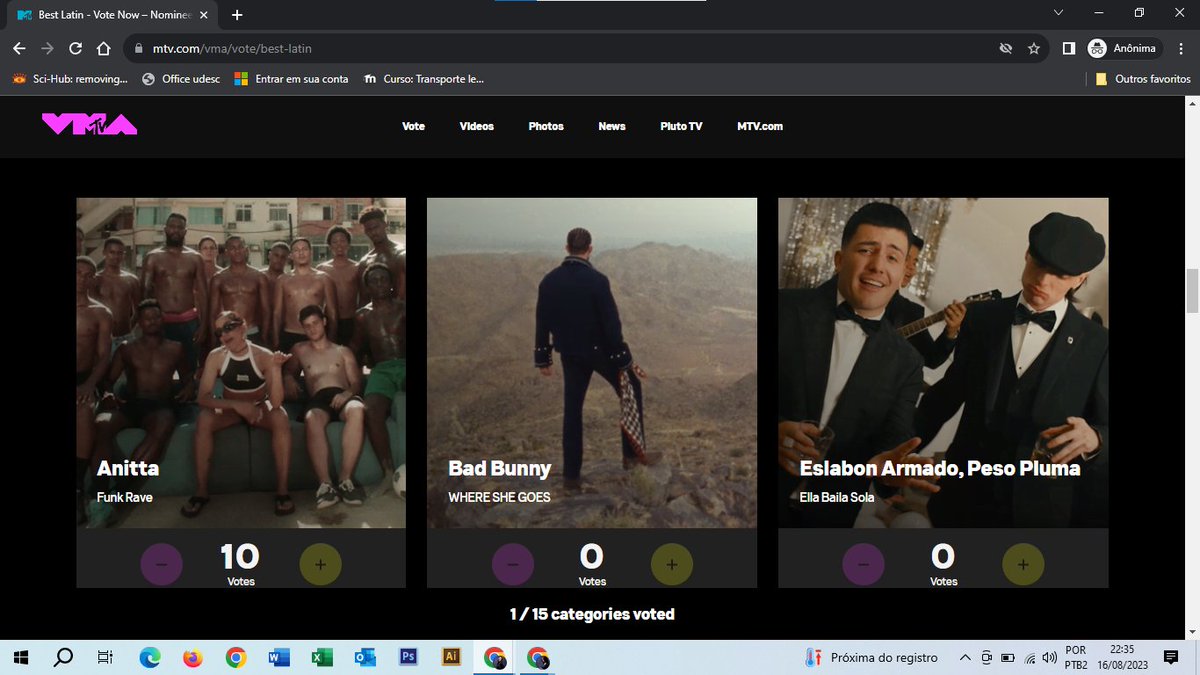Add a vote for Bad Bunny
1200x675 pixels.
671,565
